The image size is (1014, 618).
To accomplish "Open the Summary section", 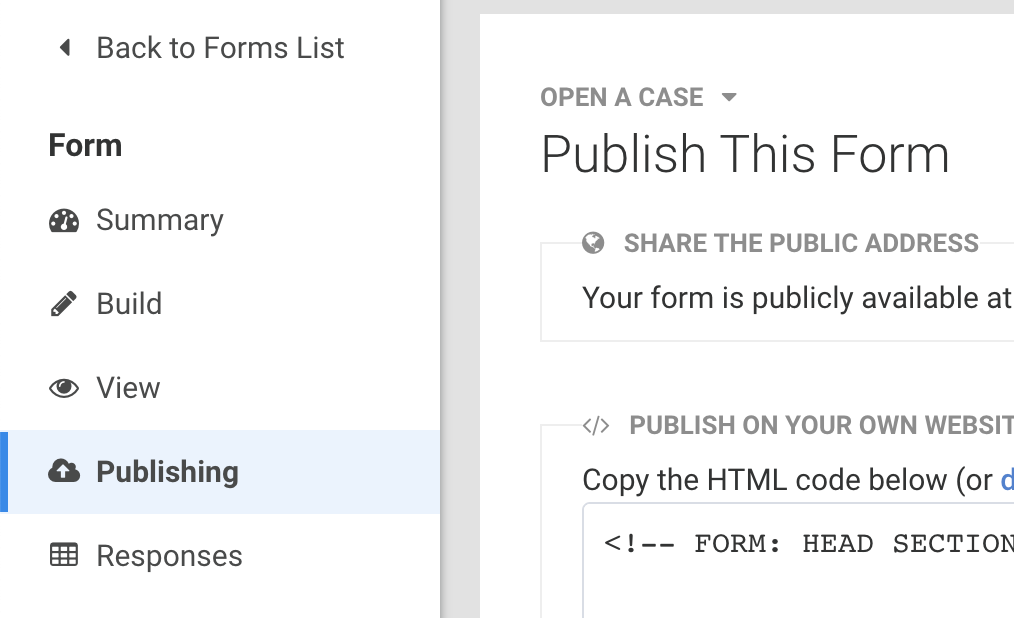I will pyautogui.click(x=160, y=221).
